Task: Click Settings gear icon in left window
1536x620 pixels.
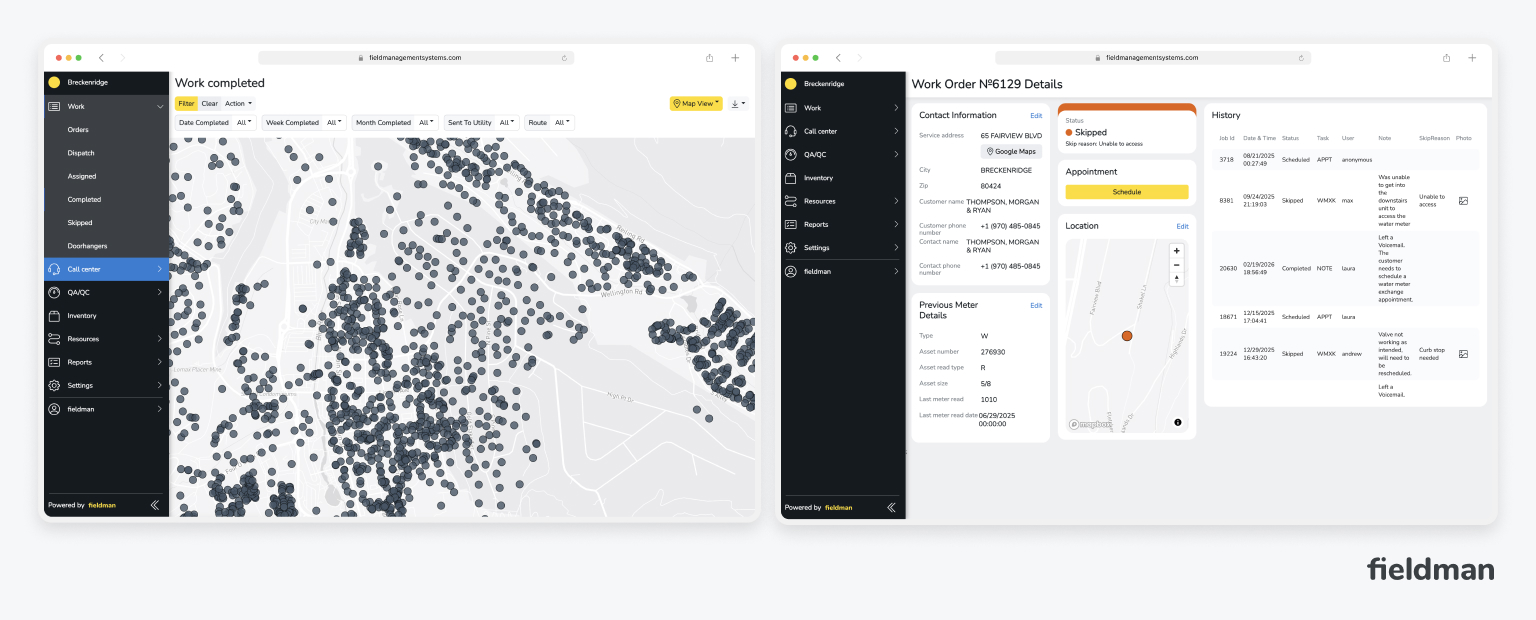Action: [x=54, y=385]
